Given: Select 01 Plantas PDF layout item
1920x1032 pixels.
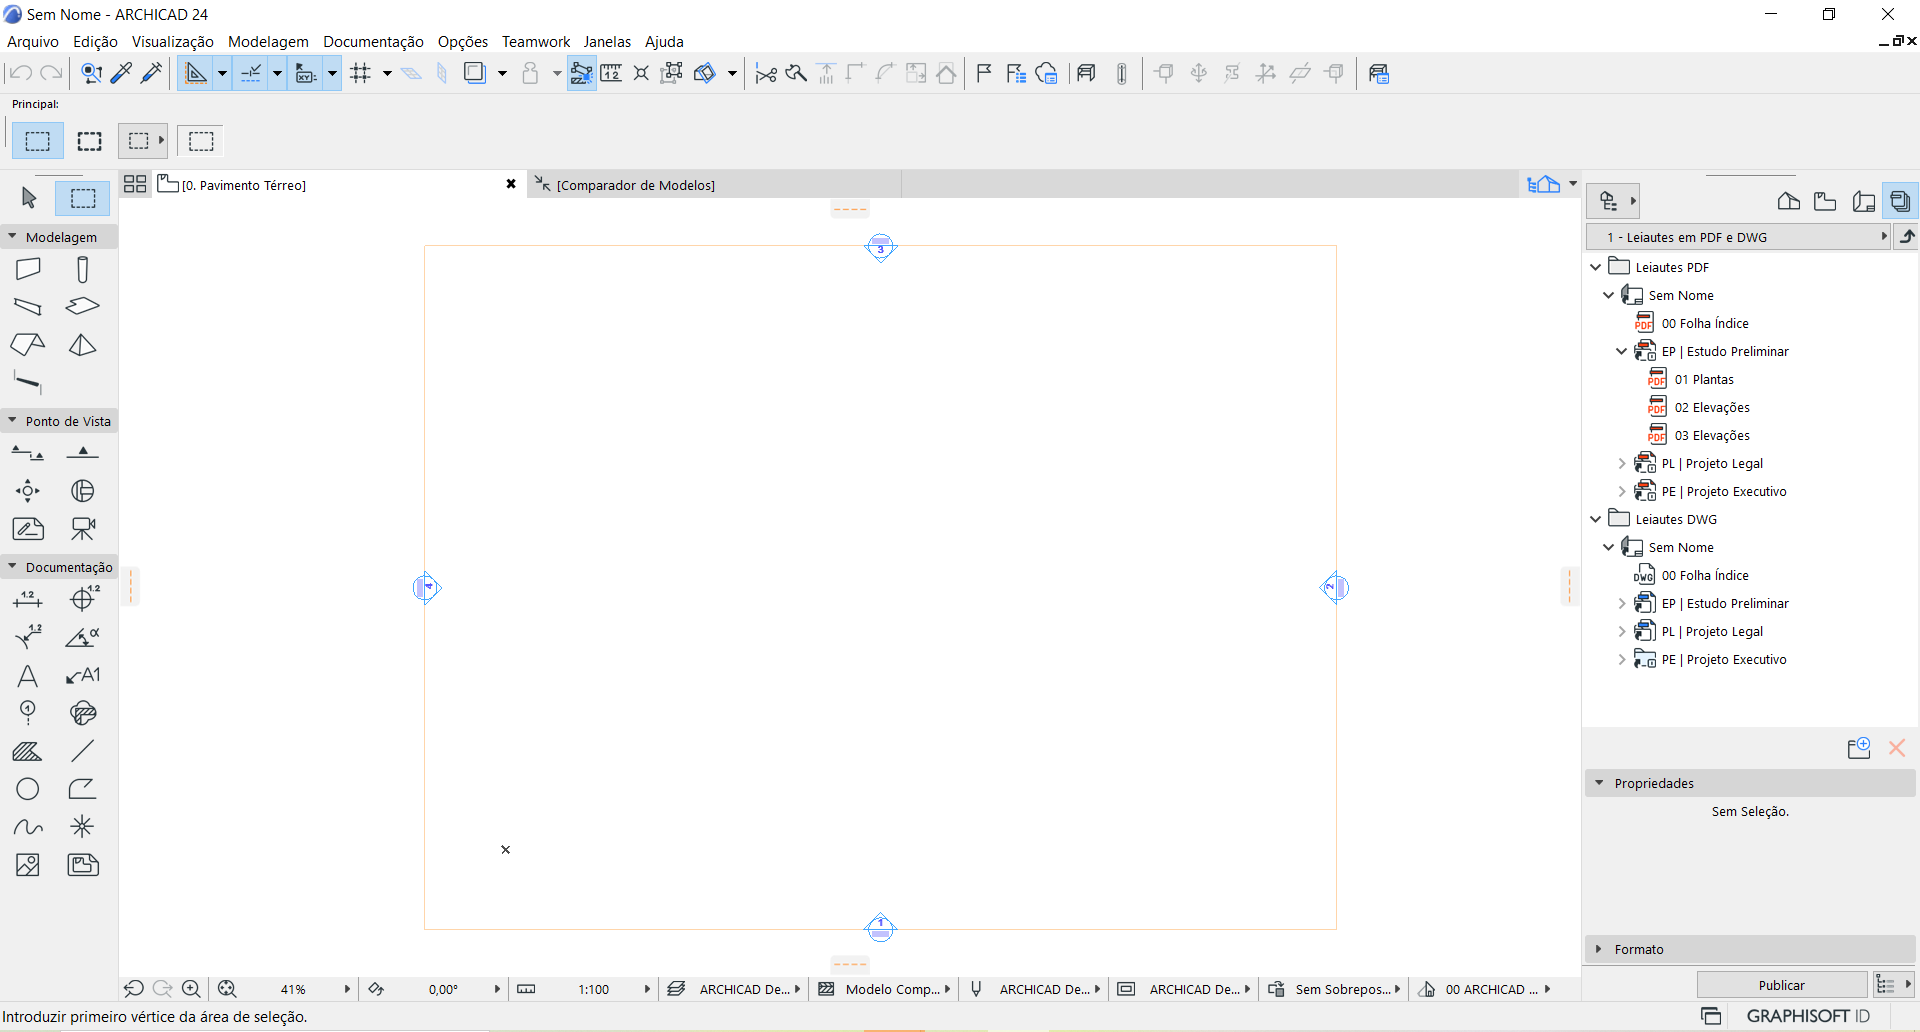Looking at the screenshot, I should pos(1713,379).
